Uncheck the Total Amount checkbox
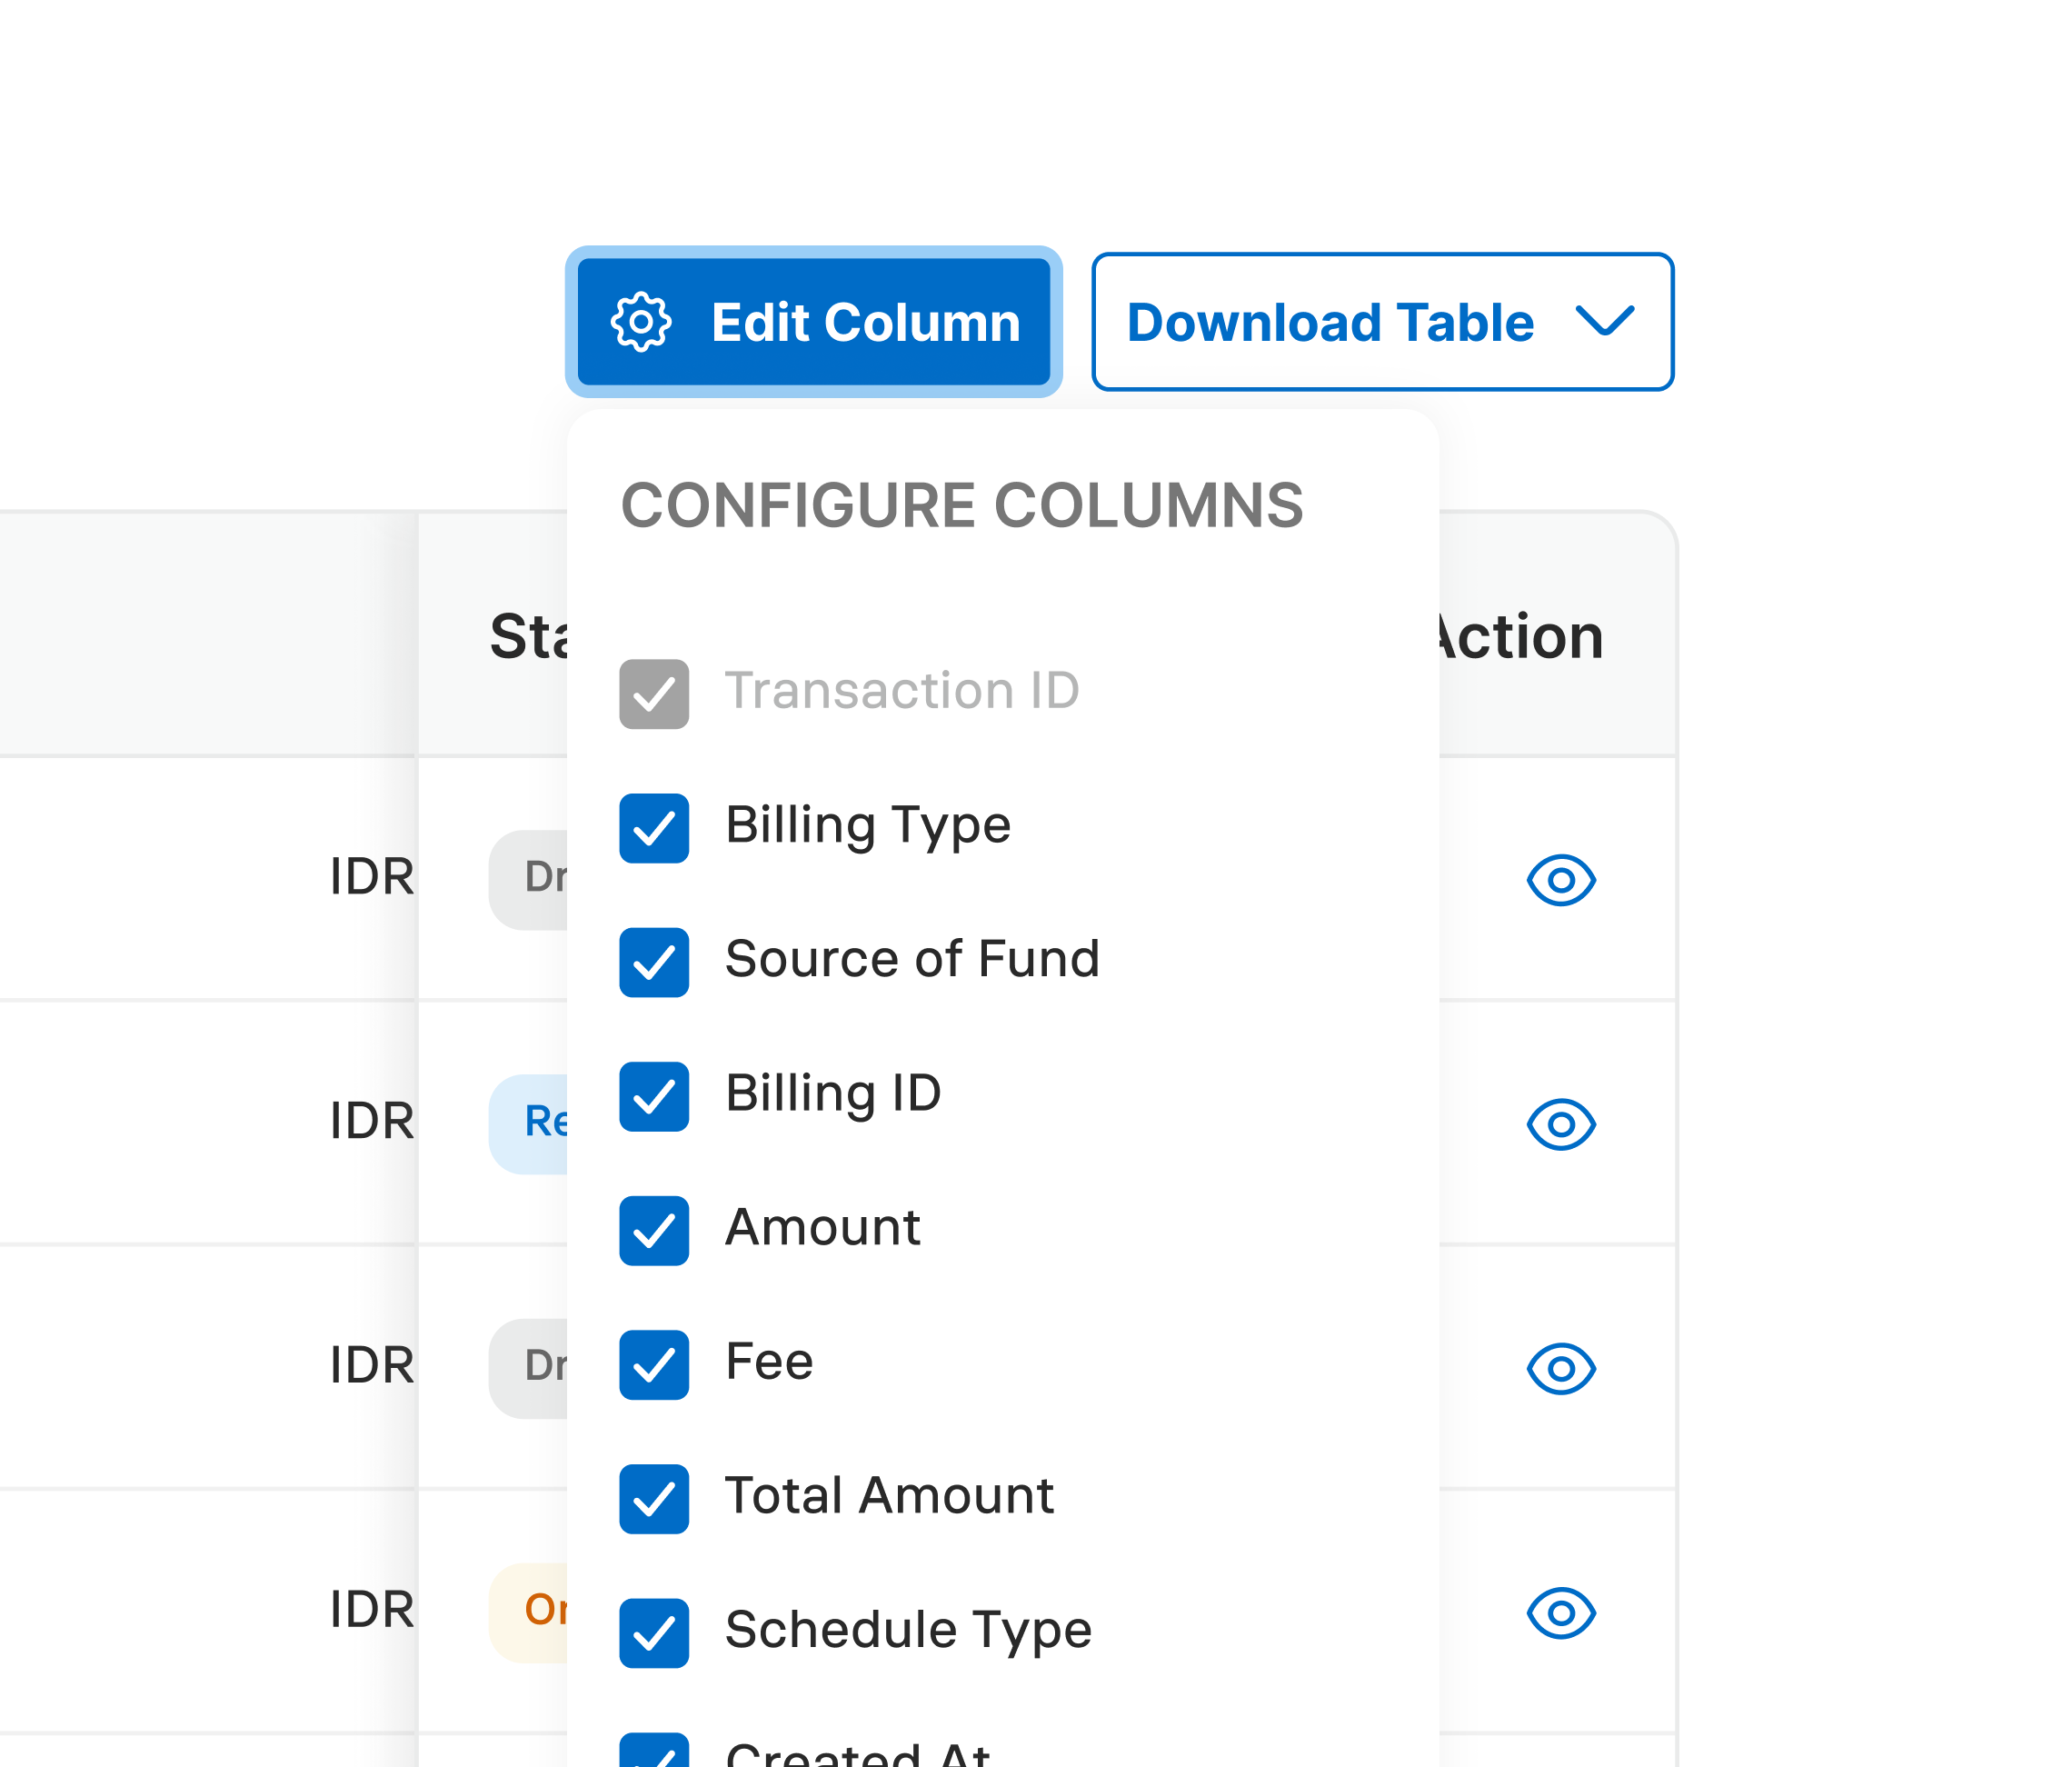 [x=654, y=1498]
